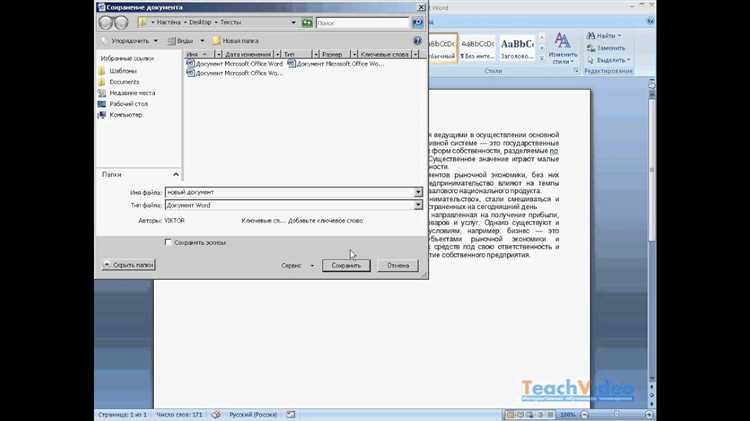Click the Скрыть папки button

pyautogui.click(x=129, y=265)
